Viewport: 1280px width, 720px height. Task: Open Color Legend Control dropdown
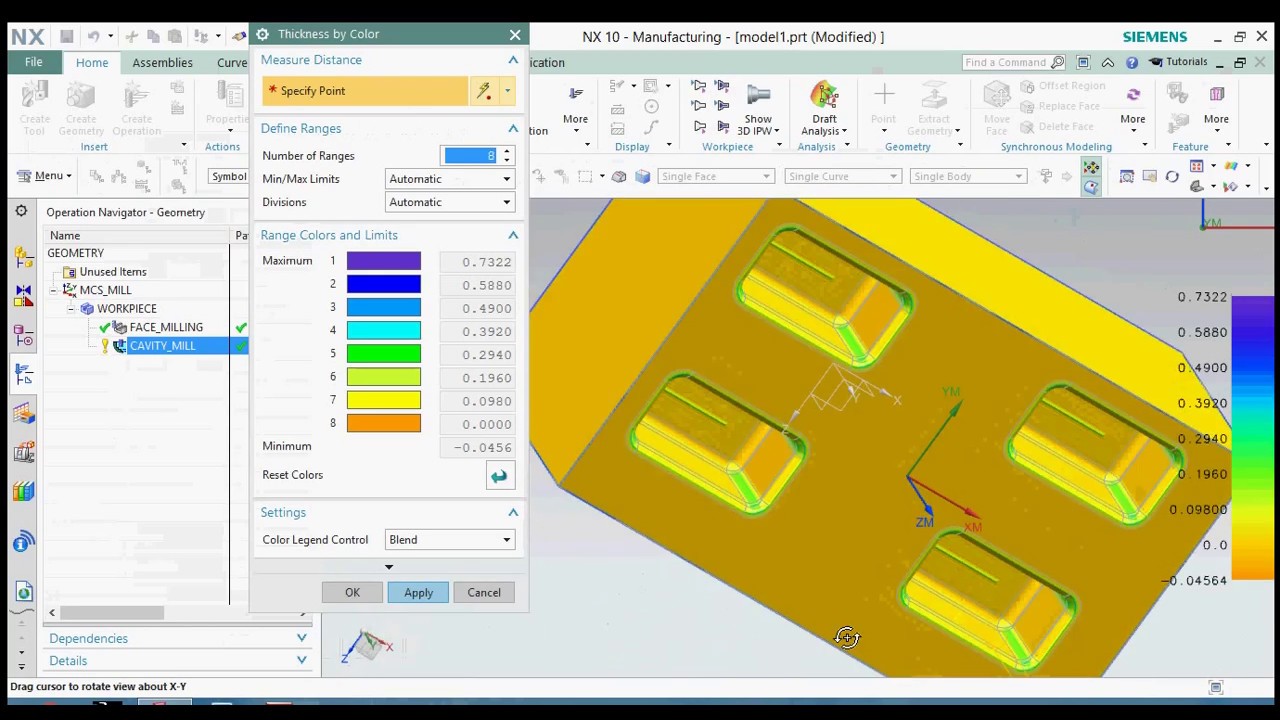click(x=450, y=540)
